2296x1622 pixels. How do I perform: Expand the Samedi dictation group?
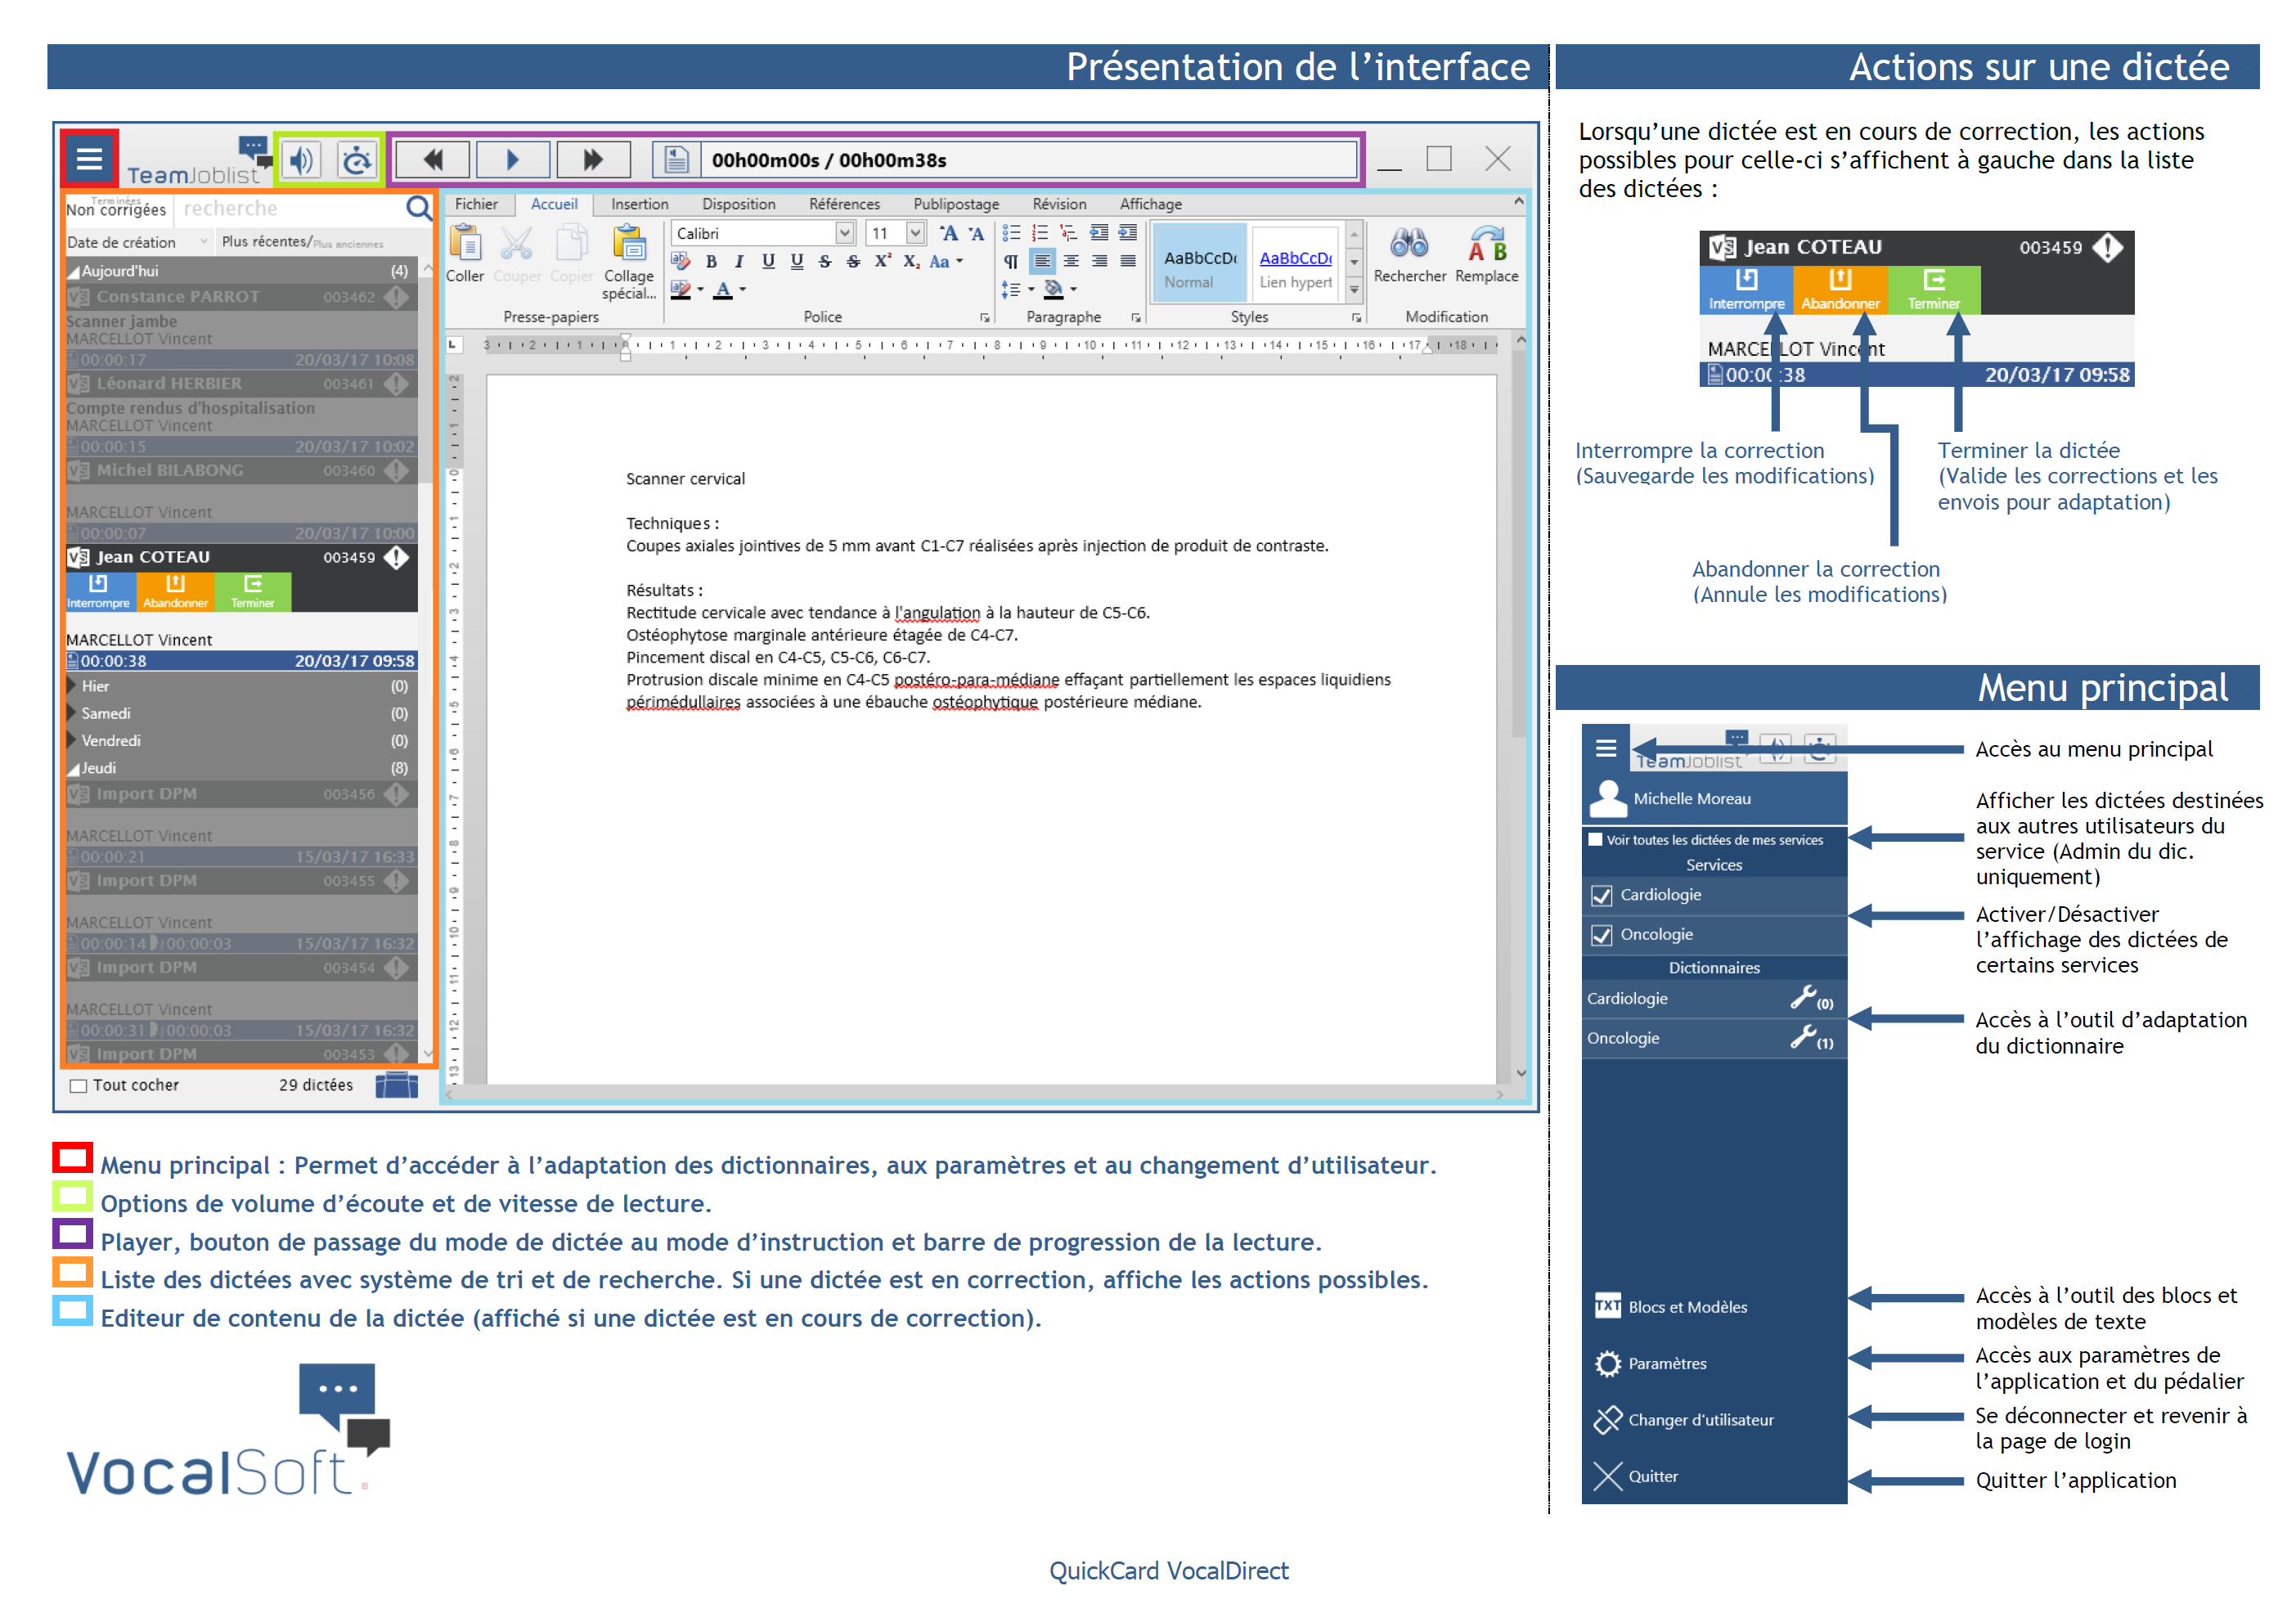(72, 713)
